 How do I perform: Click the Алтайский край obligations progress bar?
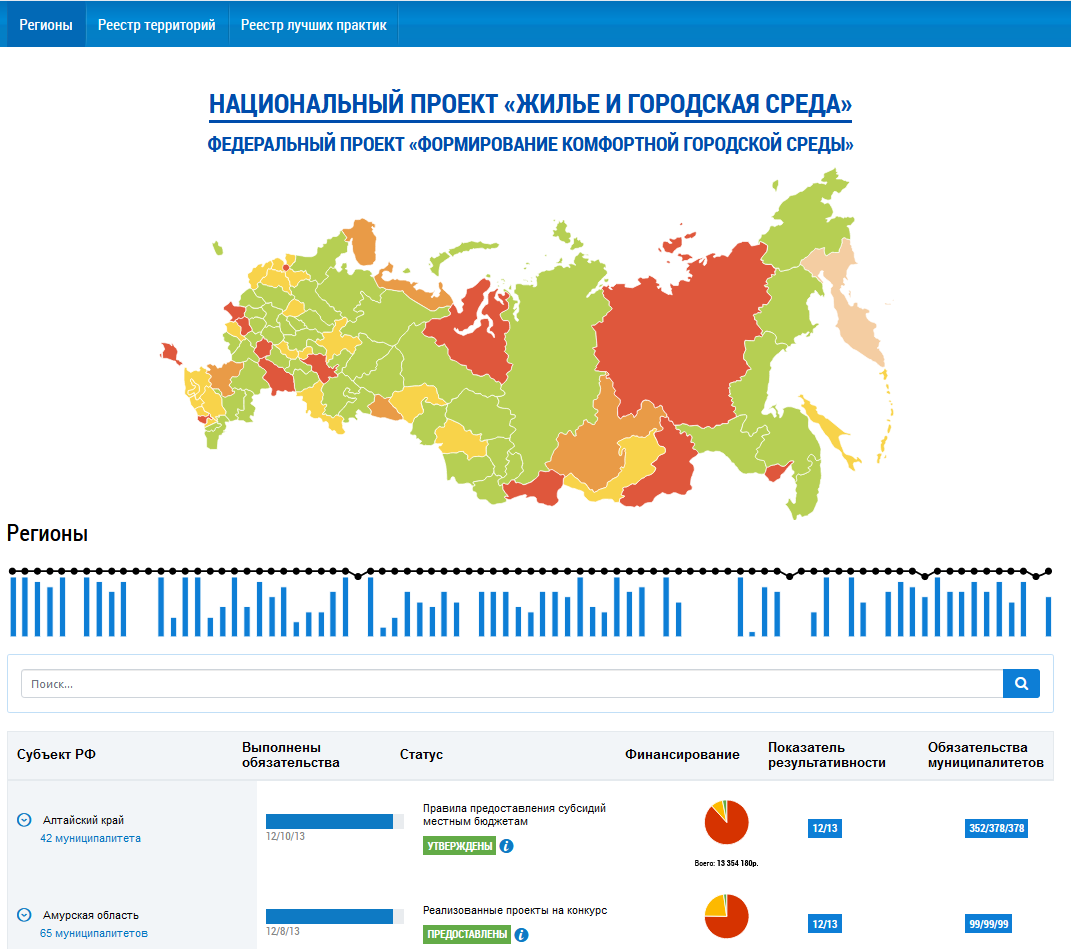(x=334, y=821)
